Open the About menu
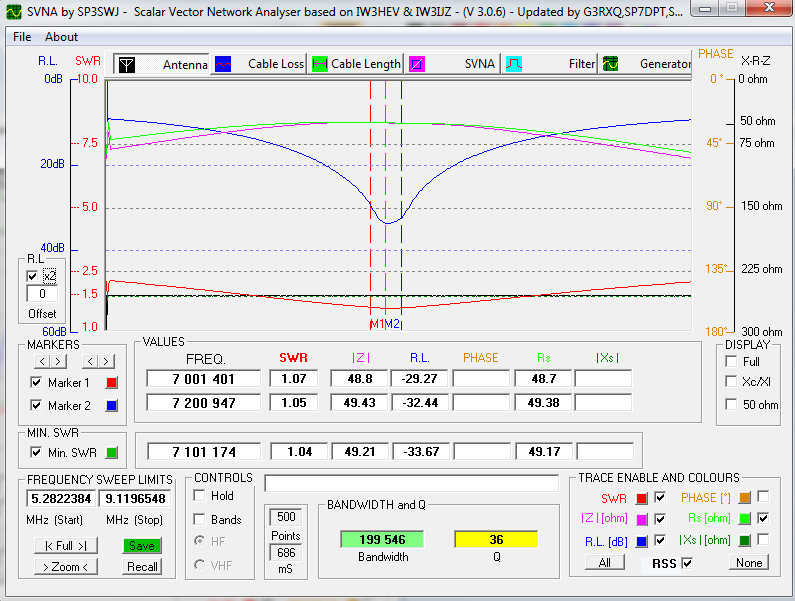Image resolution: width=795 pixels, height=601 pixels. click(x=61, y=37)
